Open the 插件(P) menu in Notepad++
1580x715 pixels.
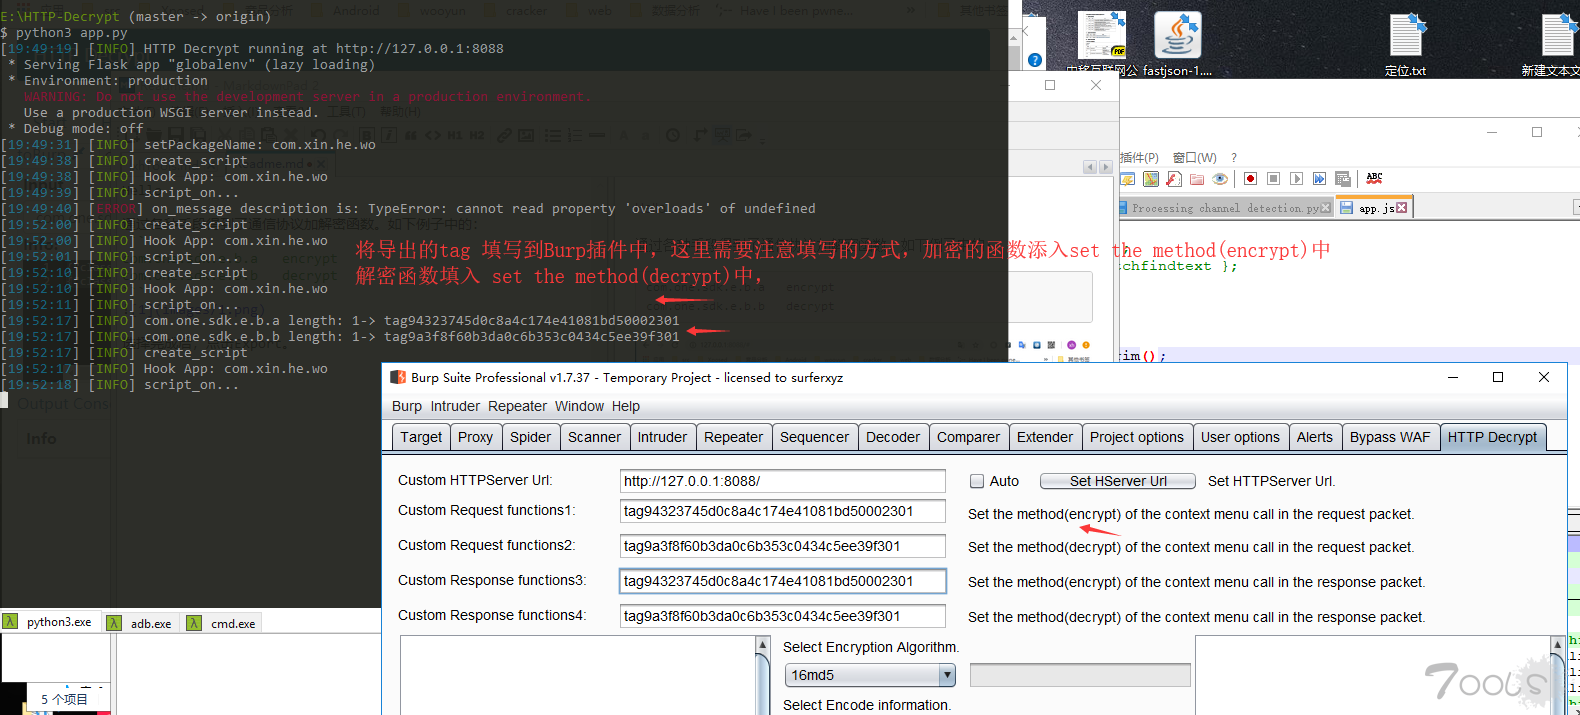coord(1139,158)
